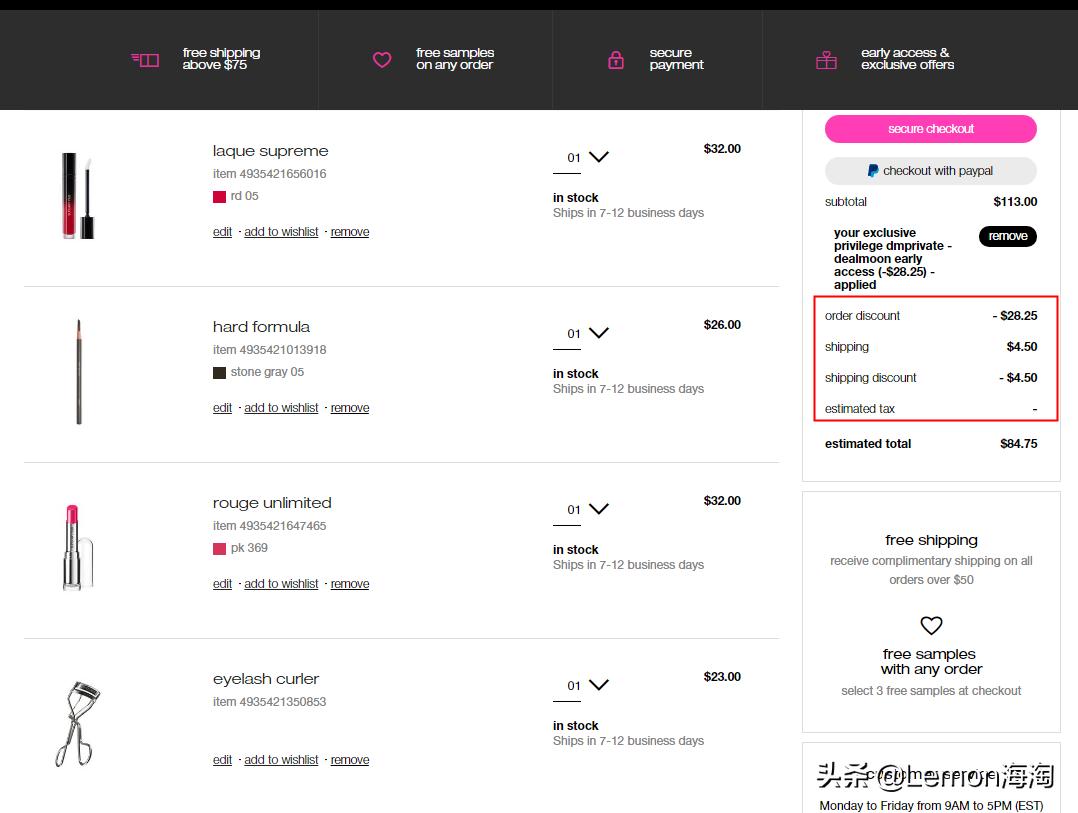Image resolution: width=1078 pixels, height=813 pixels.
Task: Expand hard formula quantity selector
Action: [x=598, y=333]
